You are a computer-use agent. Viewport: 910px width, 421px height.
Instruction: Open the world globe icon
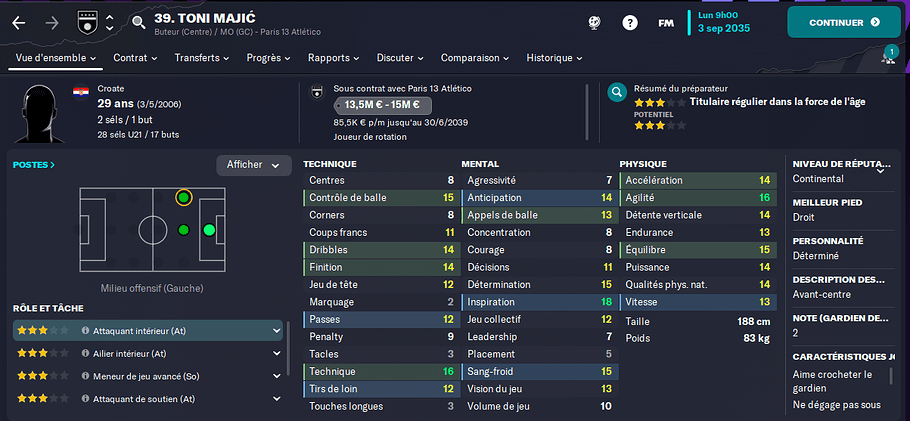(594, 23)
